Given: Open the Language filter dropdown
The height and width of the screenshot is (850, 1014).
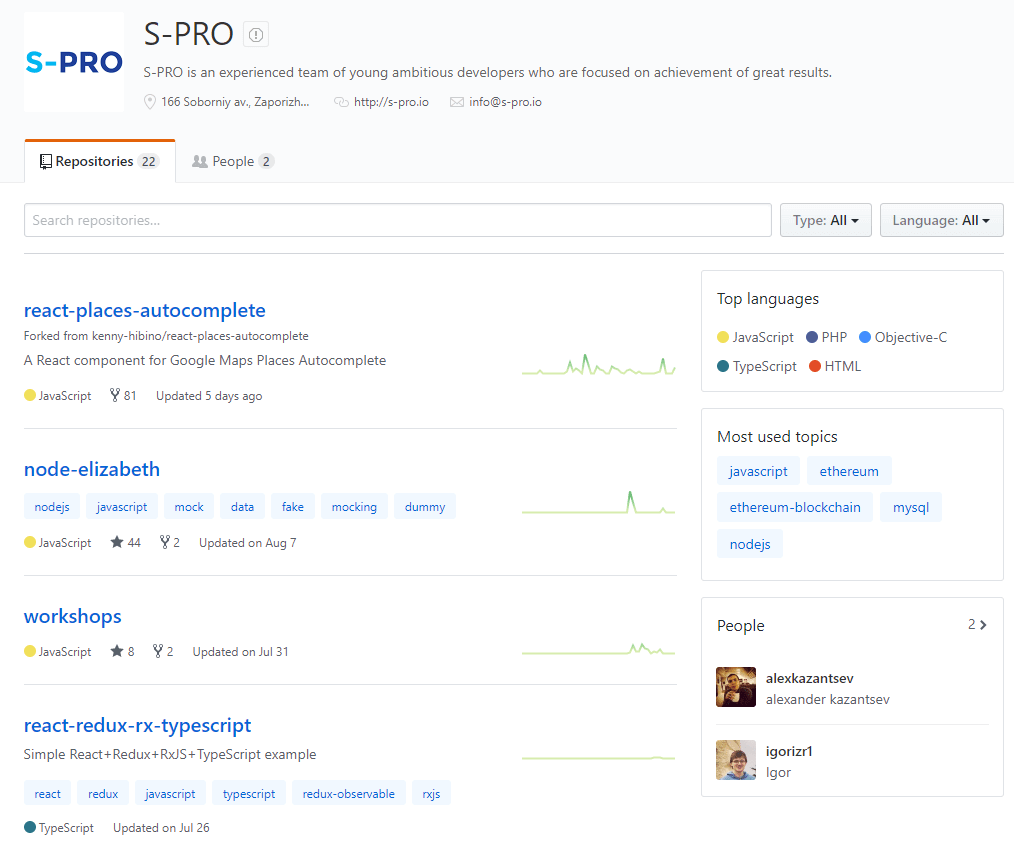Looking at the screenshot, I should [940, 220].
